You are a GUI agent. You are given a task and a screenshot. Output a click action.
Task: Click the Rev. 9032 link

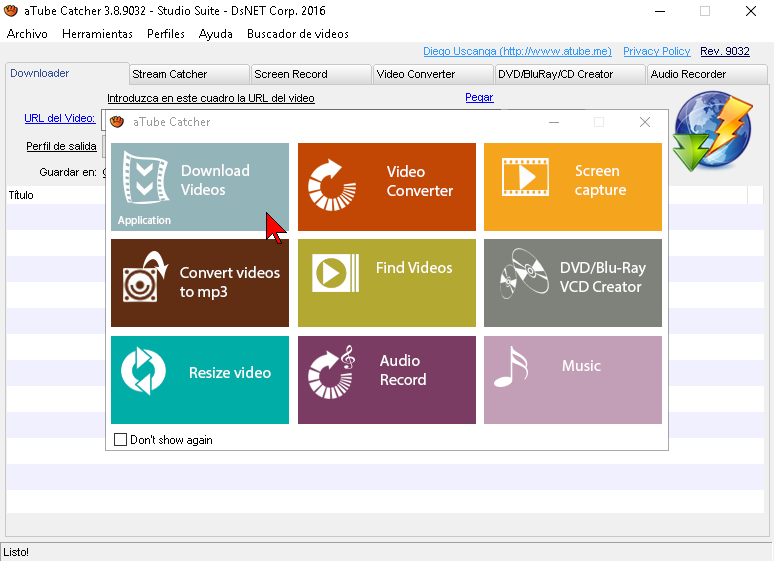[725, 51]
